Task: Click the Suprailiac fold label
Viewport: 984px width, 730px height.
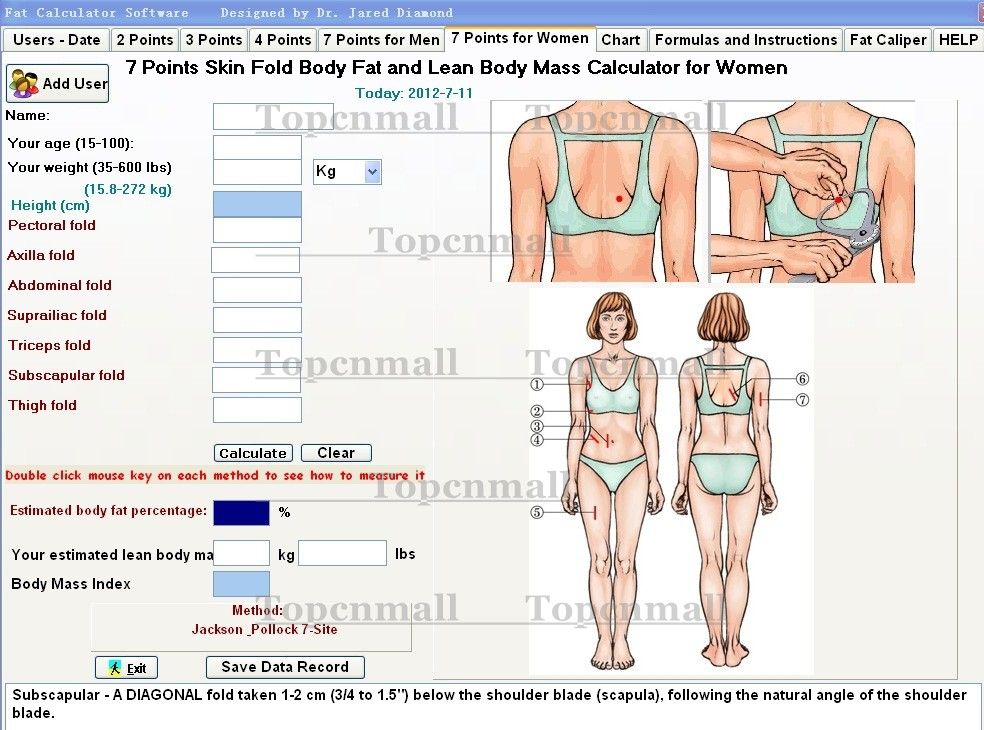Action: 57,316
